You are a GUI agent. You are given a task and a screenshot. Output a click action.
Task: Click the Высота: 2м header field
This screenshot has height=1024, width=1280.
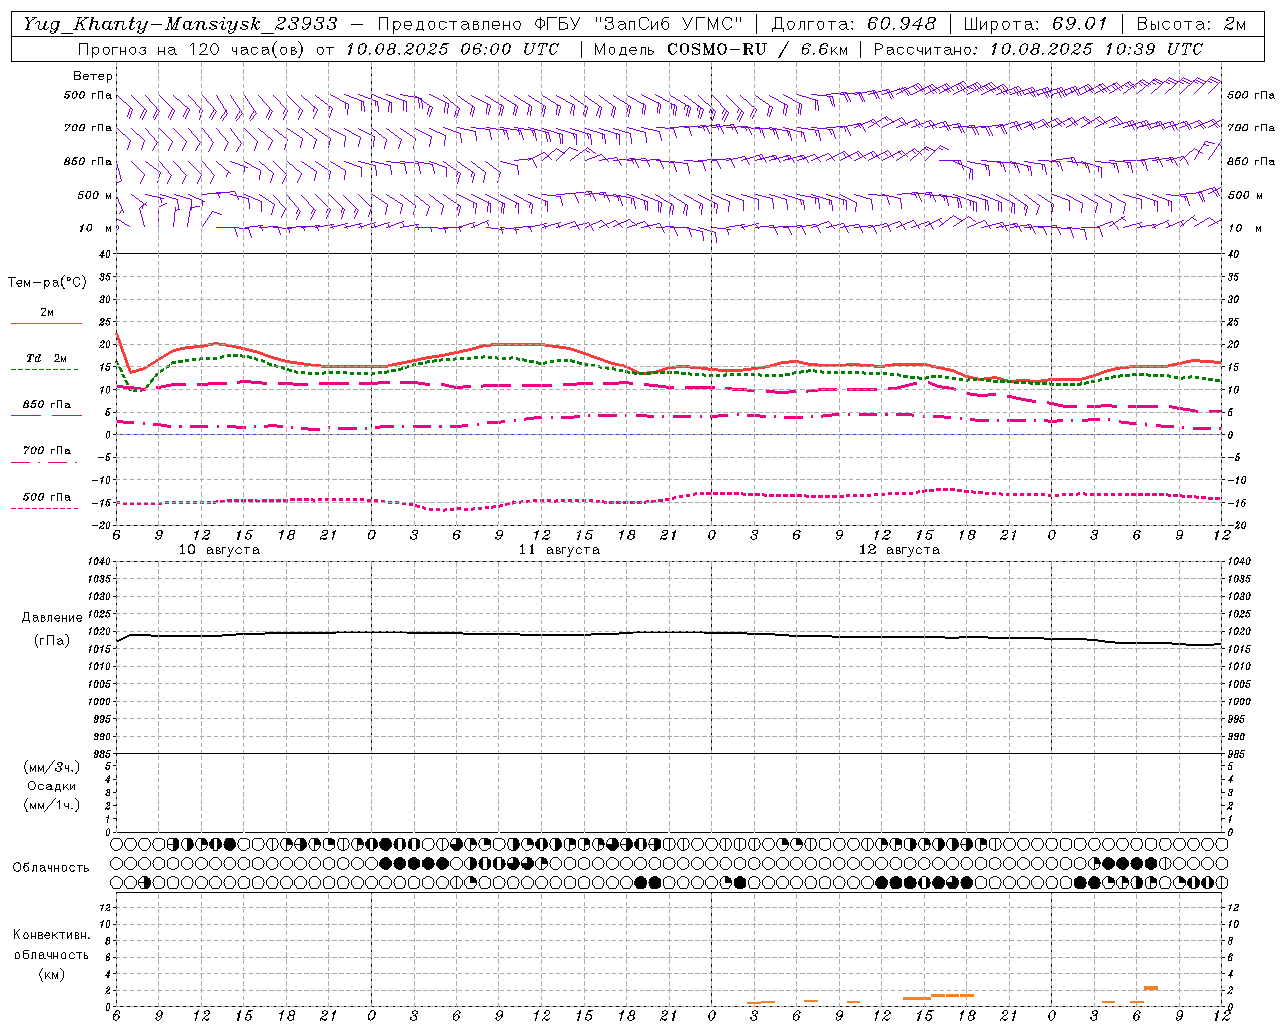[x=1190, y=24]
